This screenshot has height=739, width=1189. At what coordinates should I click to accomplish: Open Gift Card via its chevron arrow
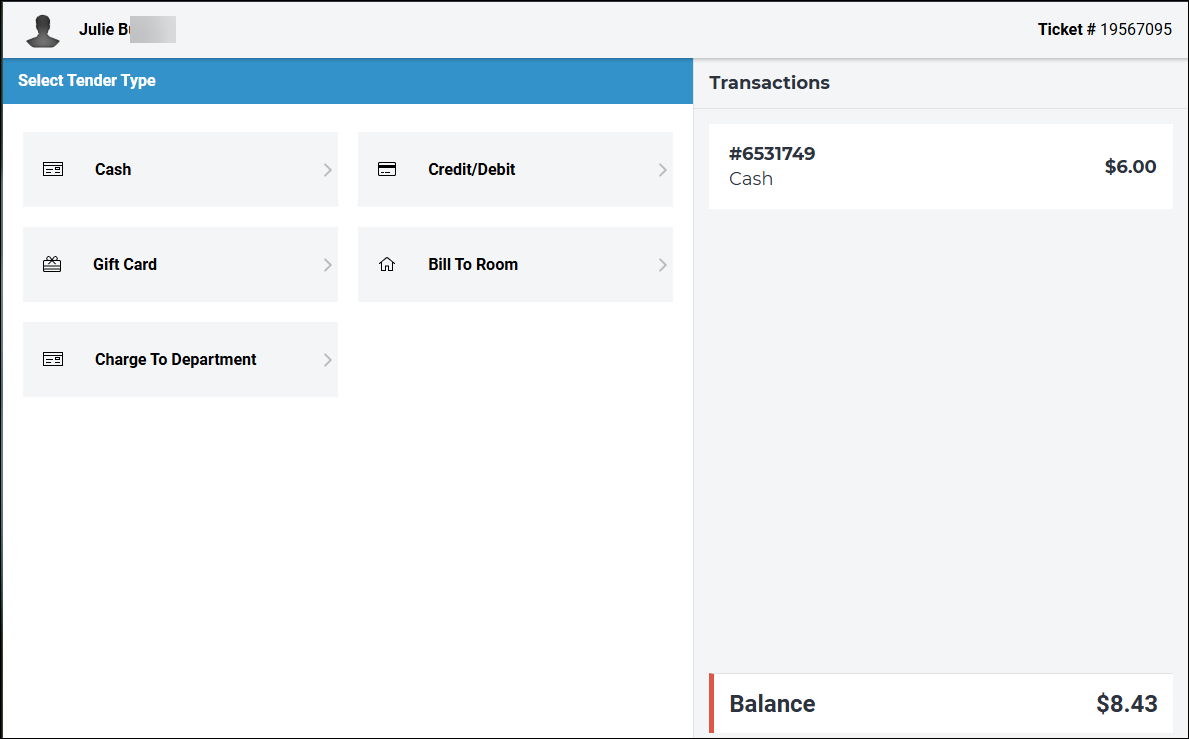[x=328, y=265]
